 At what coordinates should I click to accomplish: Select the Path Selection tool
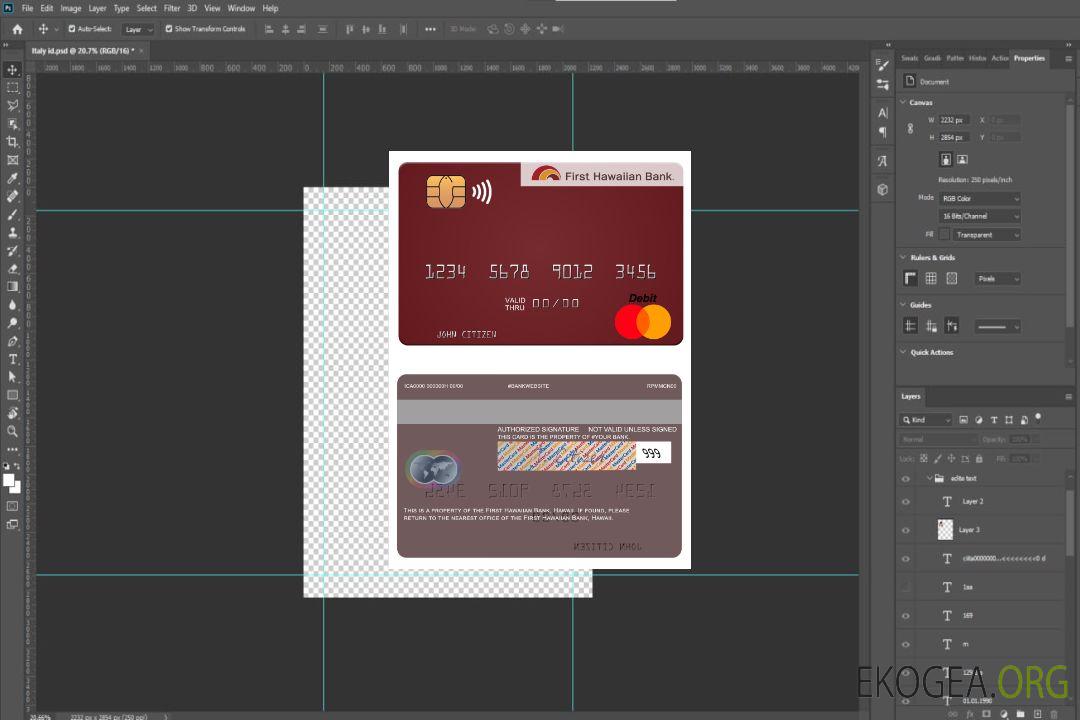(x=12, y=377)
